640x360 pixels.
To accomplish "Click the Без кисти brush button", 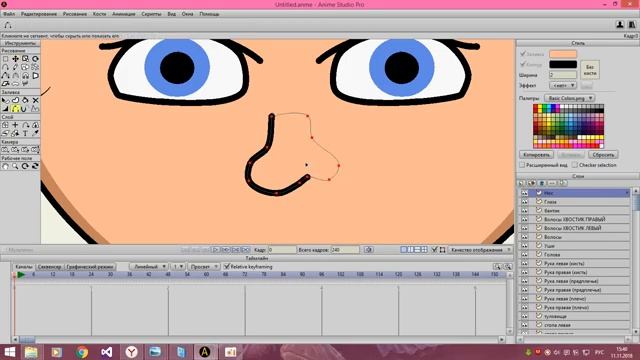I will point(590,70).
